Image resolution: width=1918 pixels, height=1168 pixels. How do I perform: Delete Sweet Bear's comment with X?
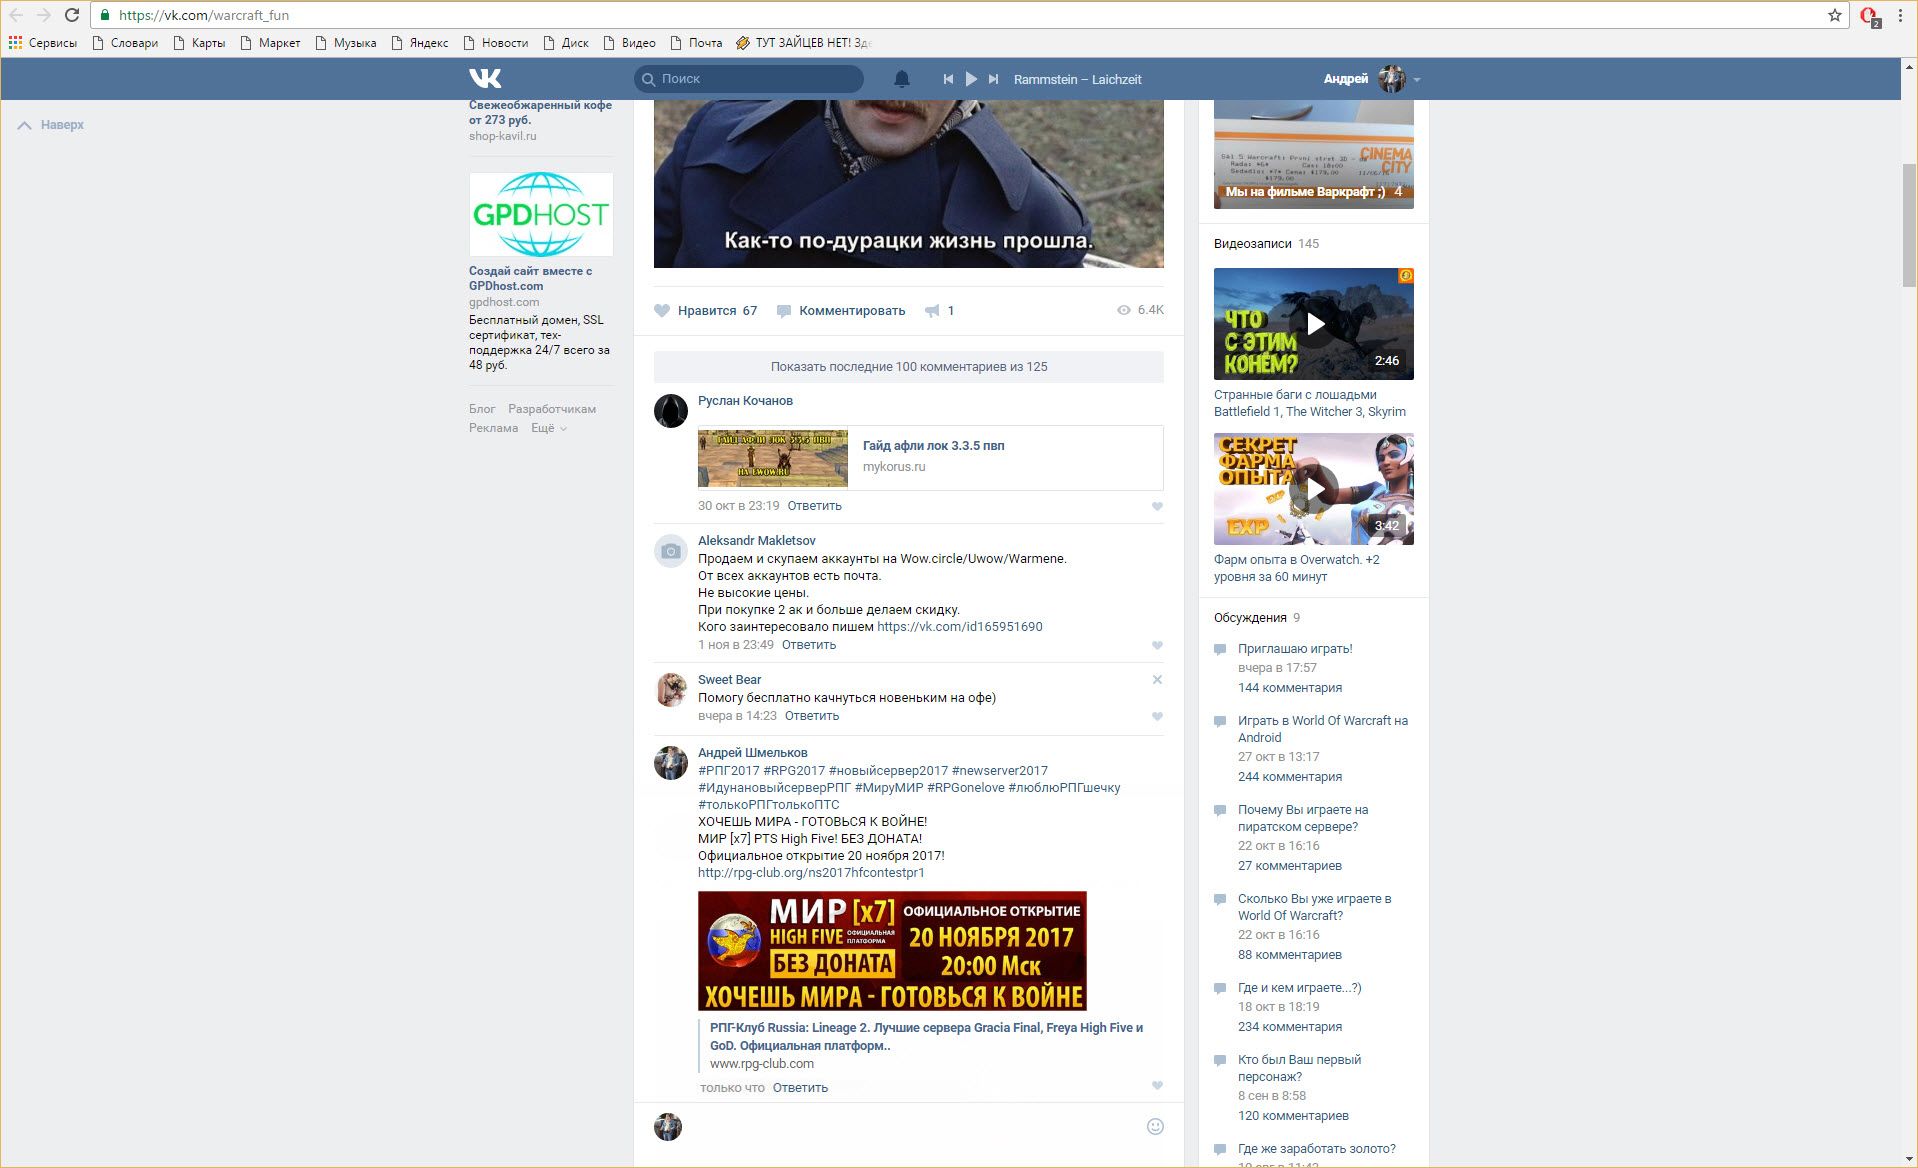[x=1157, y=680]
